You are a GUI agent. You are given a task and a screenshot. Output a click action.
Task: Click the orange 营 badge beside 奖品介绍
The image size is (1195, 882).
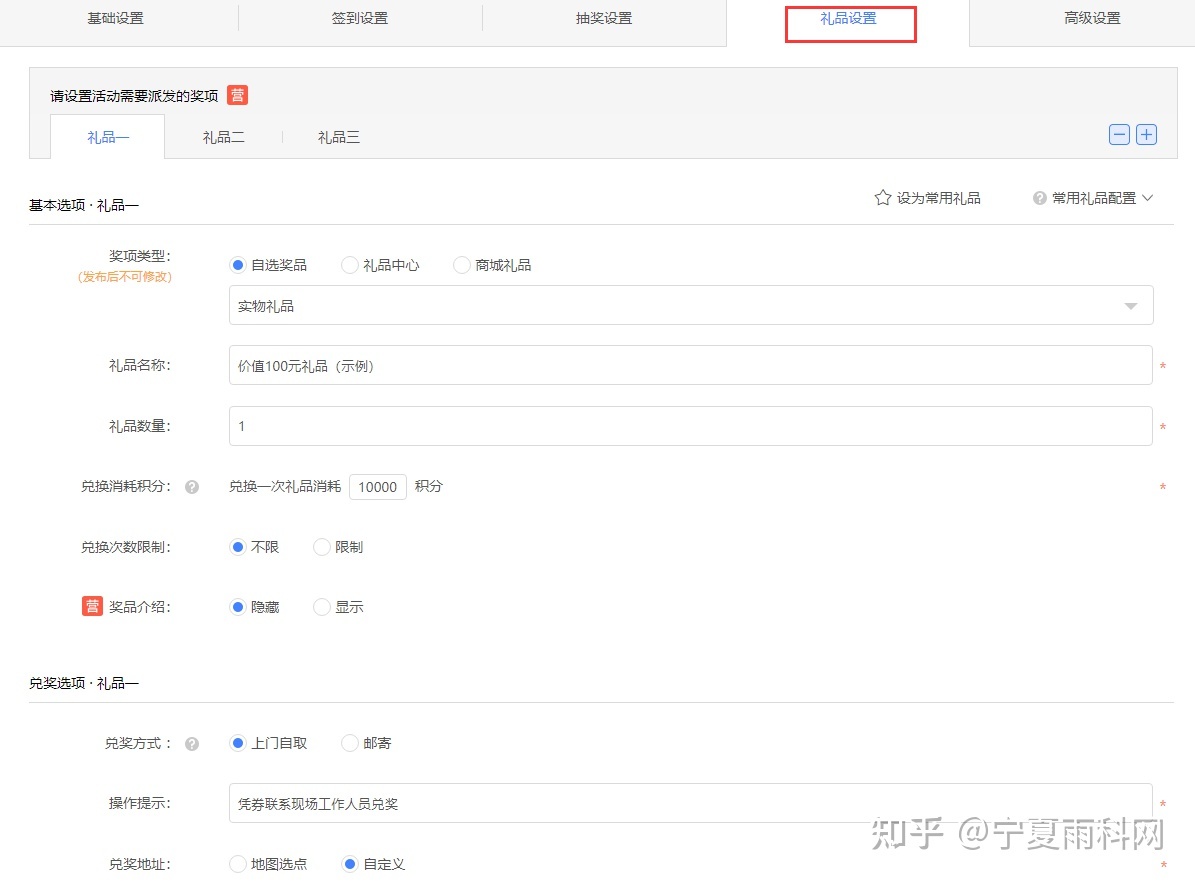[x=92, y=606]
